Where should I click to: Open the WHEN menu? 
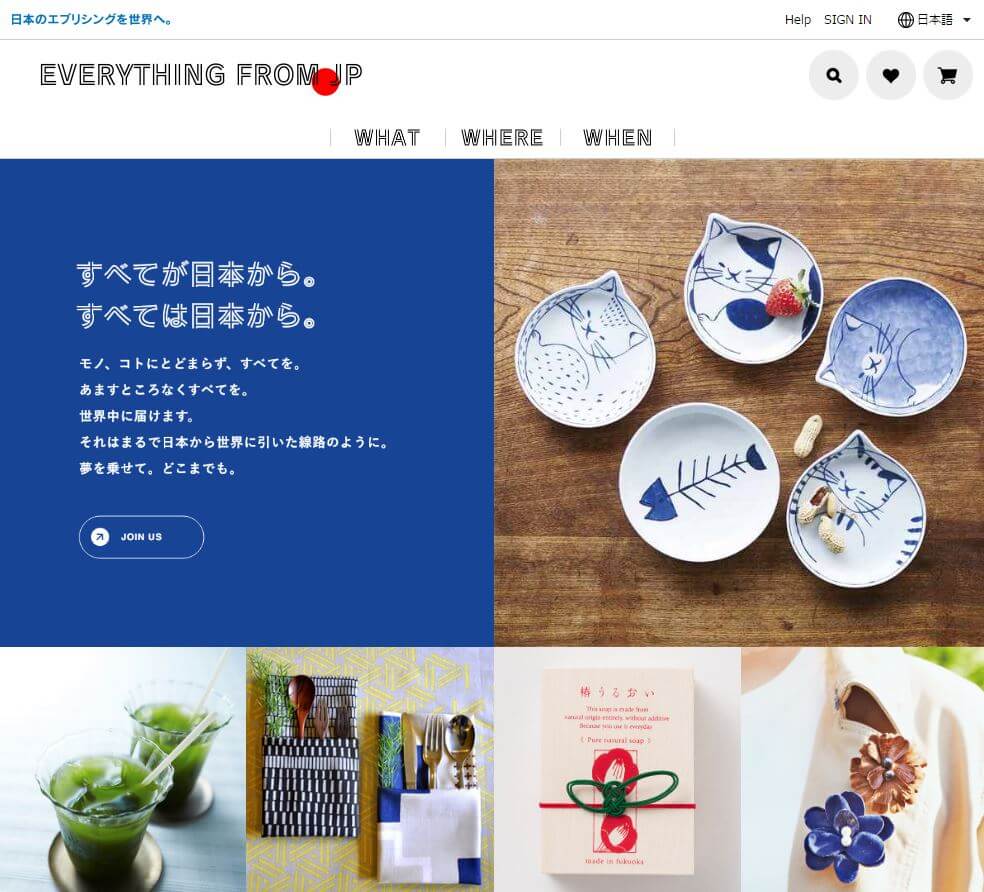(x=618, y=137)
